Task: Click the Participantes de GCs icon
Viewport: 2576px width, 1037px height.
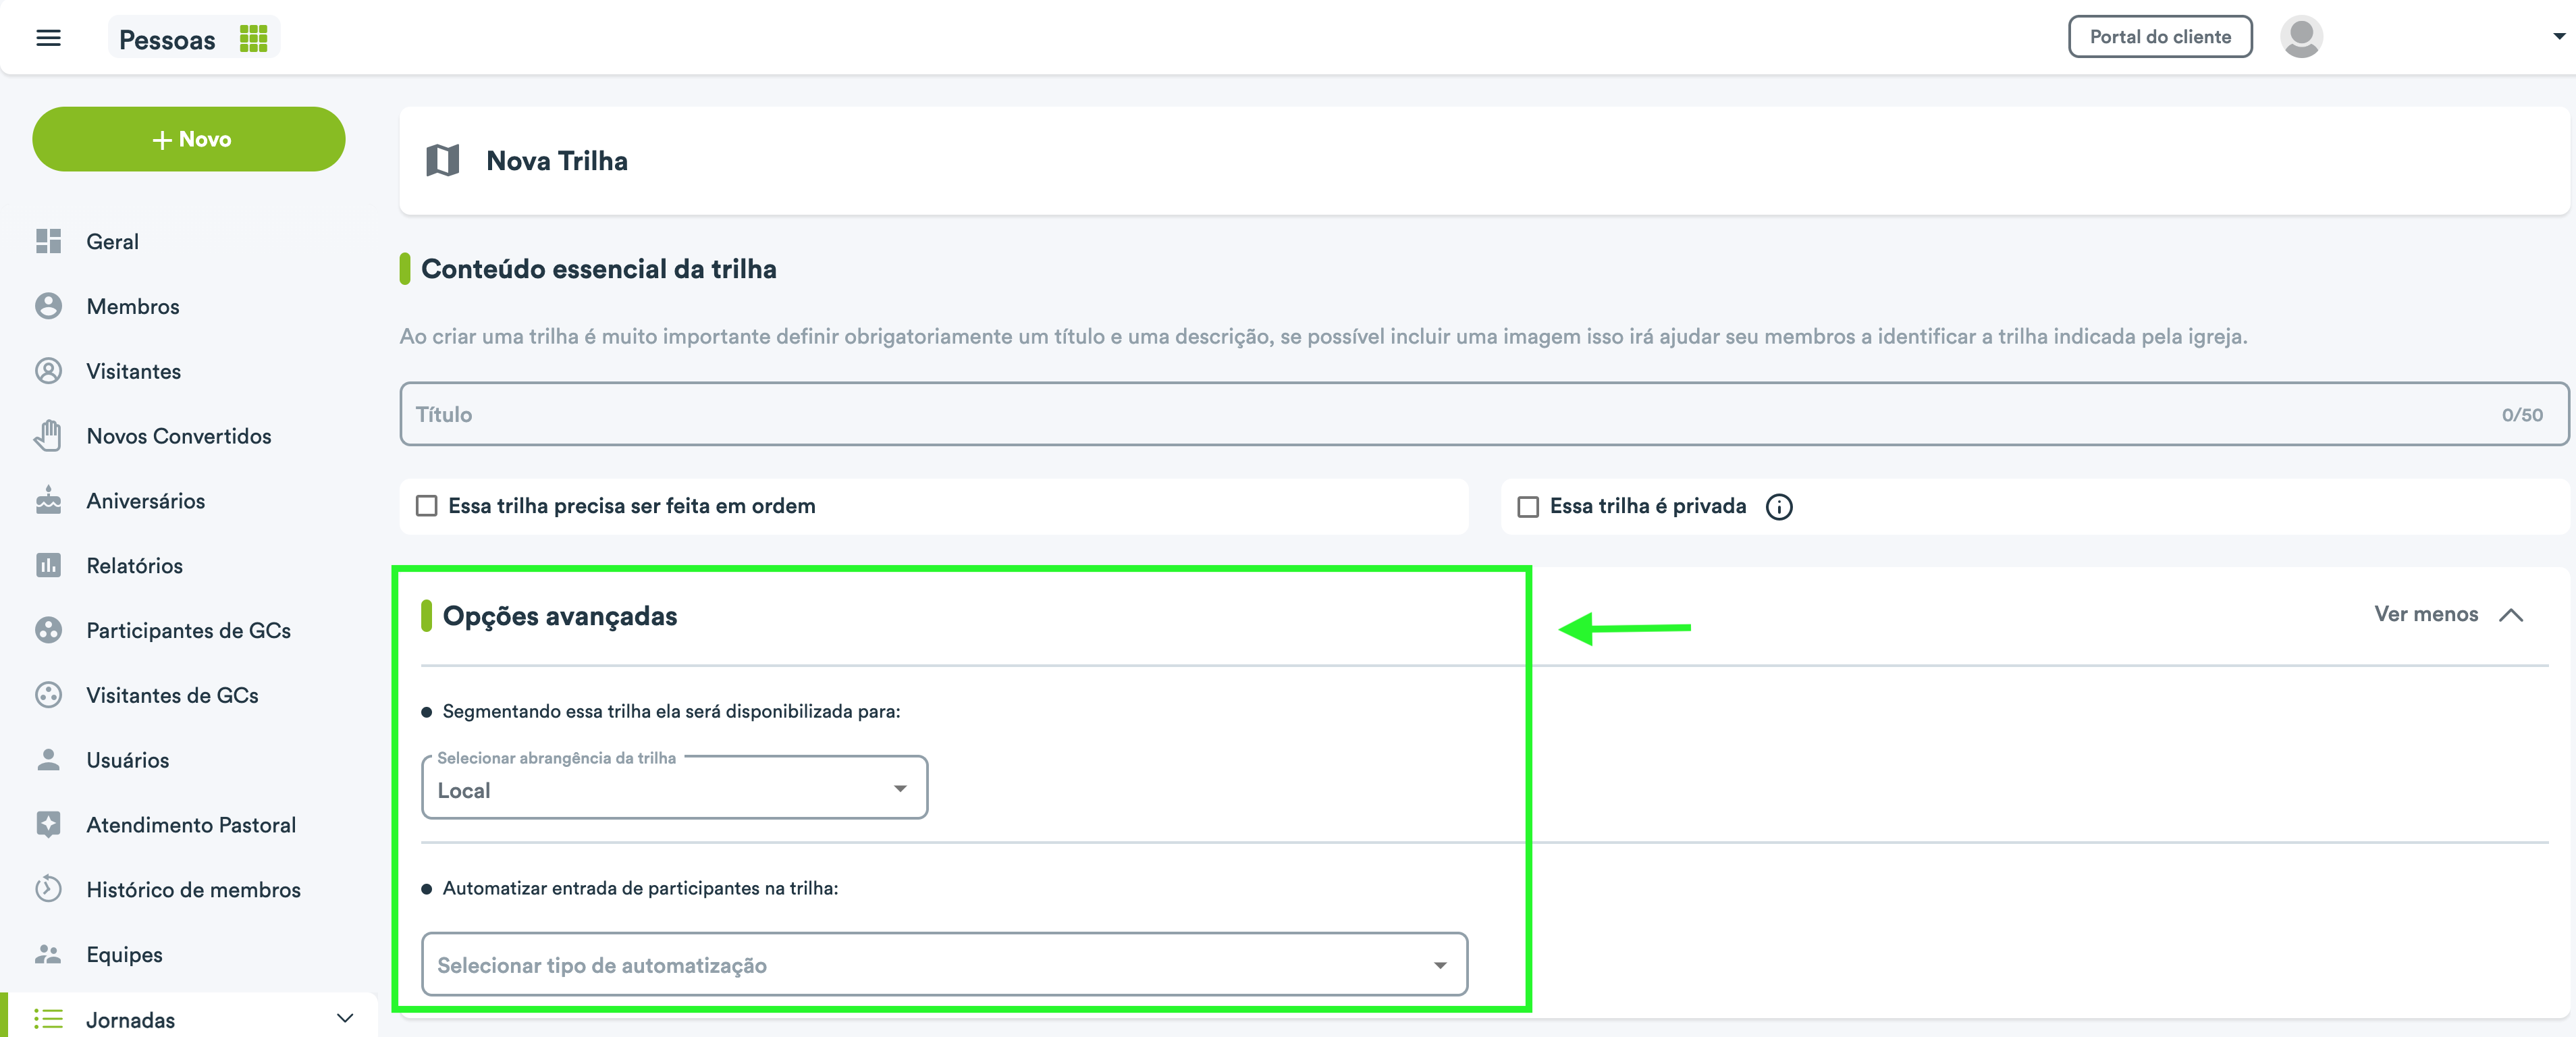Action: pos(48,630)
